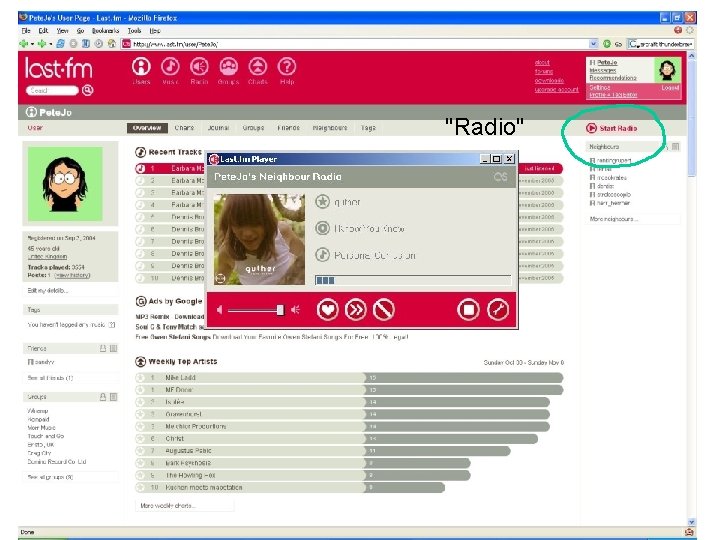Image resolution: width=720 pixels, height=540 pixels.
Task: Click the last.fm logo
Action: coord(58,68)
